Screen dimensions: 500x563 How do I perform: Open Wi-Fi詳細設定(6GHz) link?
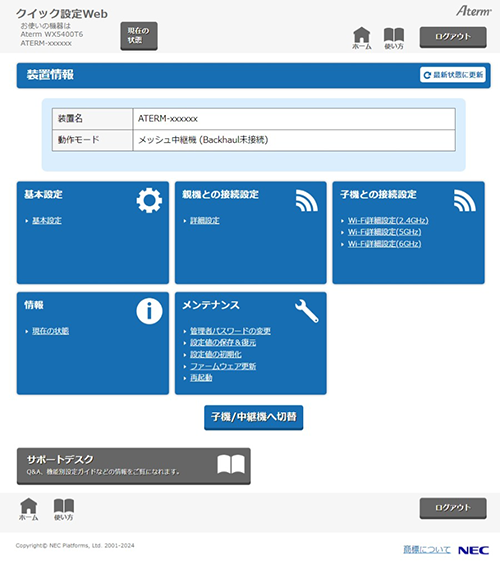pyautogui.click(x=384, y=244)
